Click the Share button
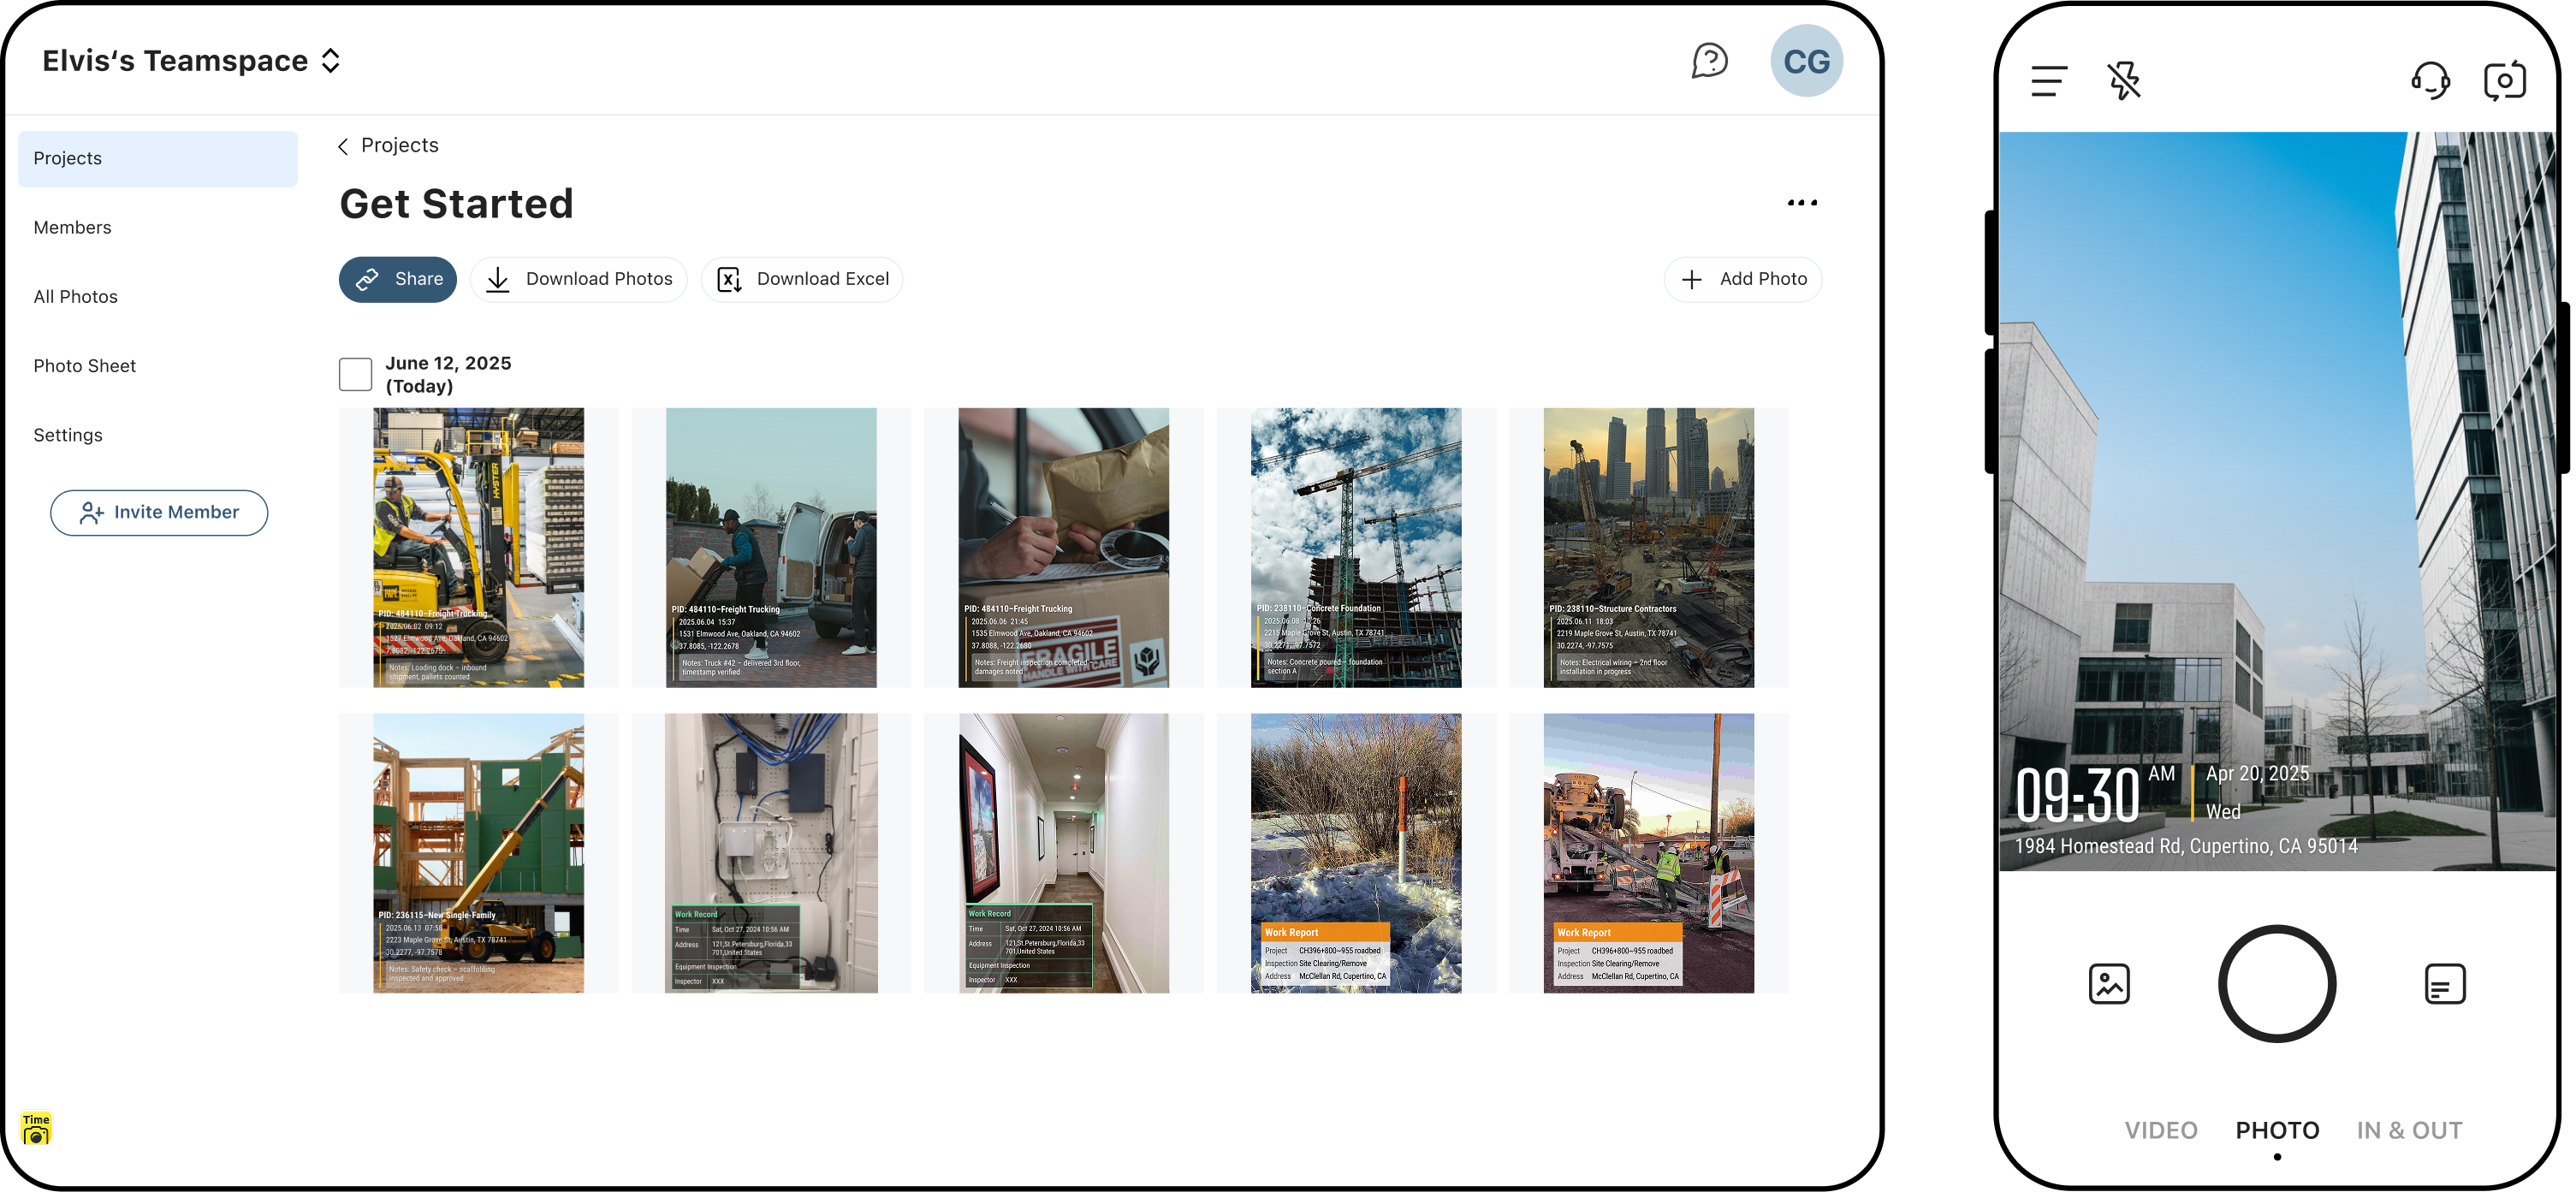The height and width of the screenshot is (1192, 2576). (x=397, y=279)
